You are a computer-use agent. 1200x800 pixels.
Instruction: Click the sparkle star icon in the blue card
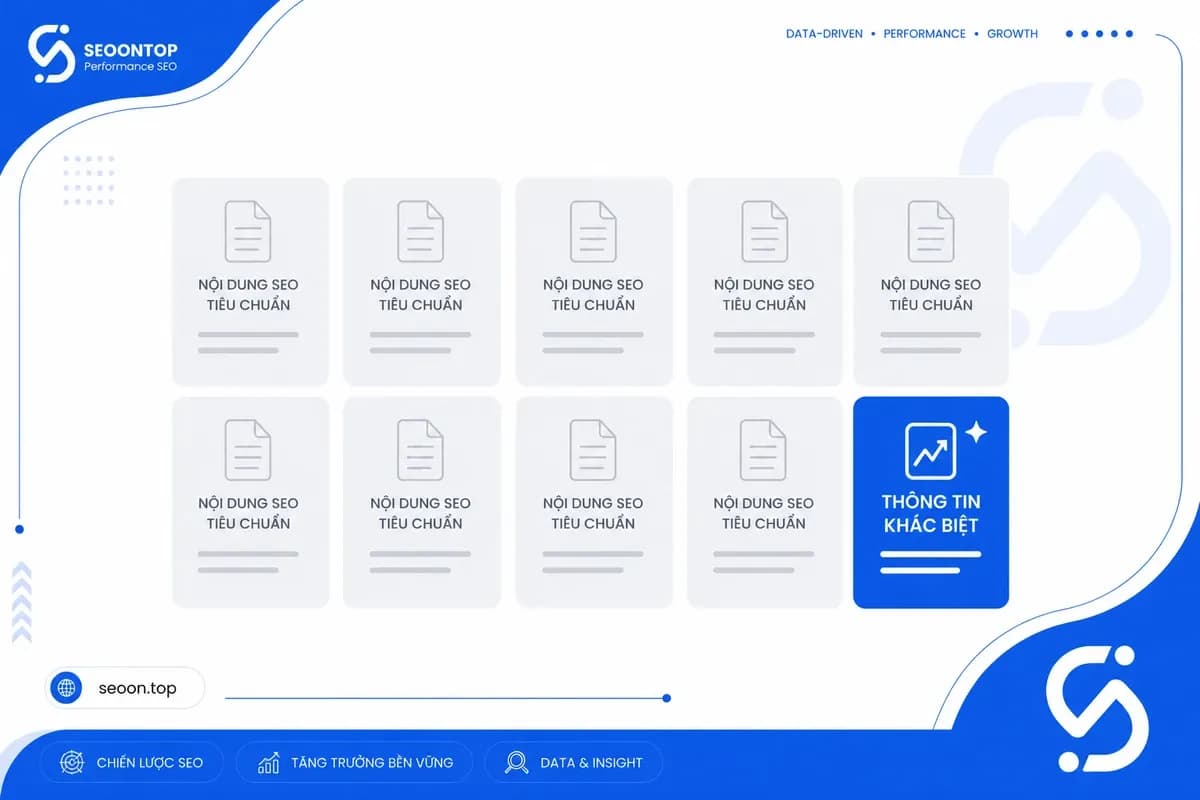(x=975, y=432)
